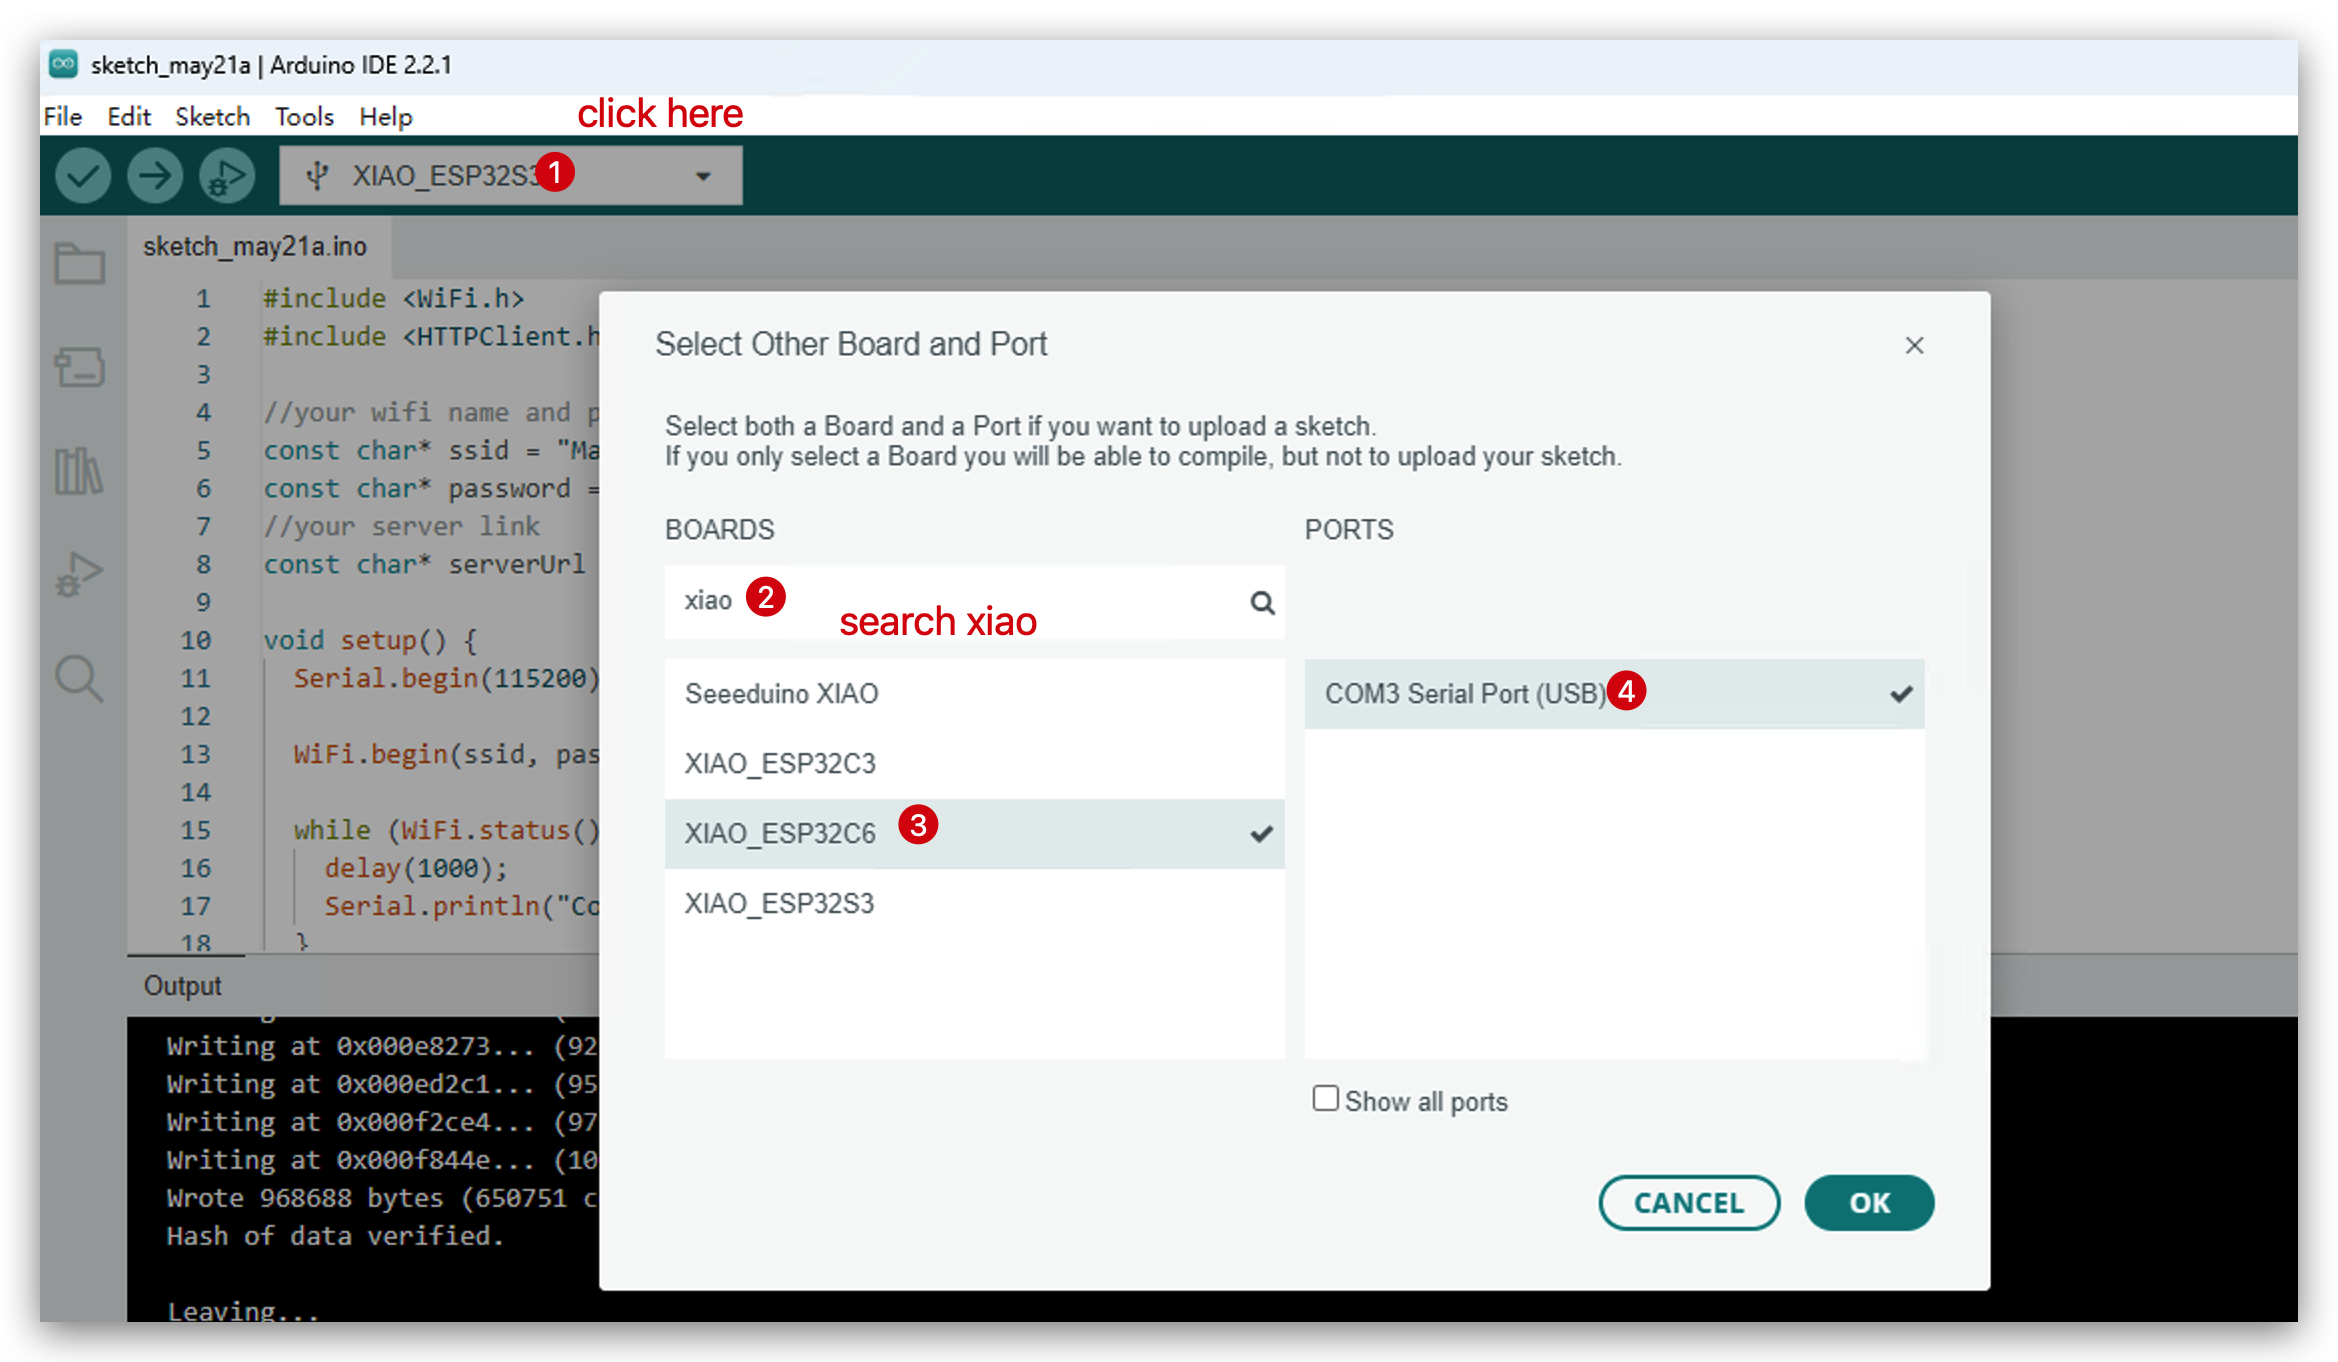Open the Sketchbook folder icon in the sidebar
Screen dimensions: 2338x1362
[80, 264]
